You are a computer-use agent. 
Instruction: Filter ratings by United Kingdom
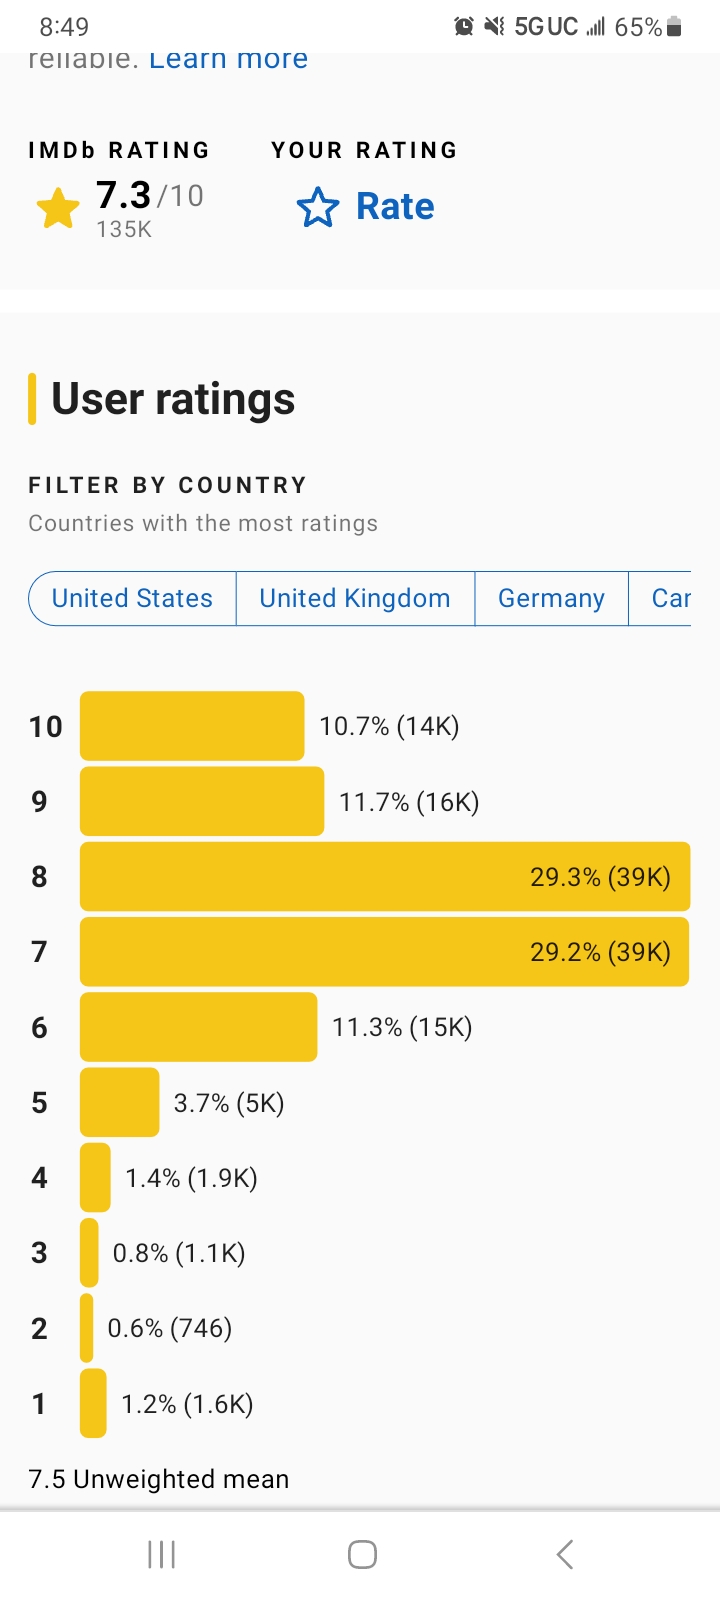click(x=355, y=598)
